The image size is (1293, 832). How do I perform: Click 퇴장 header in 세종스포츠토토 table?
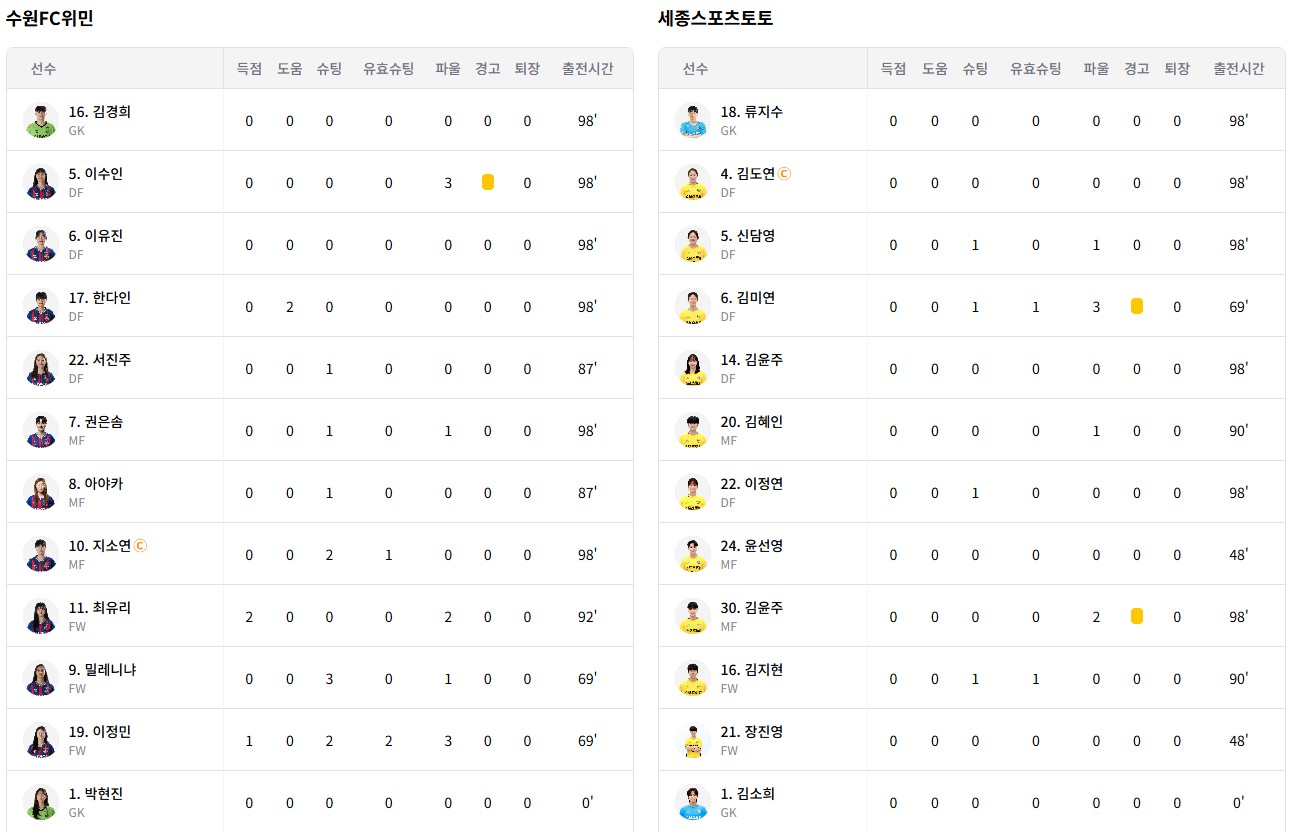click(1177, 69)
